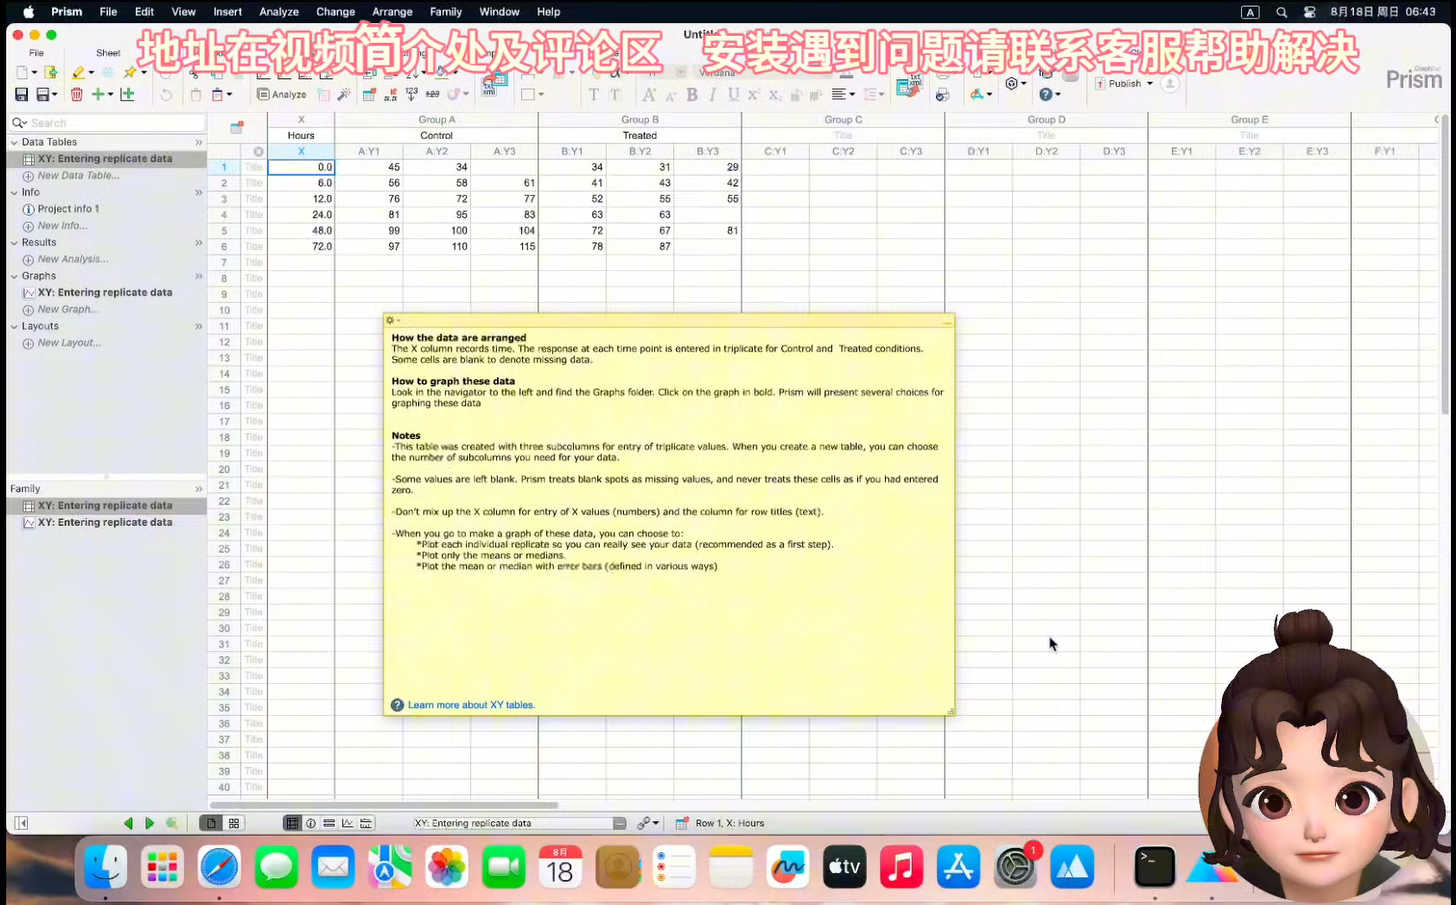
Task: Select the Control group title cell
Action: [436, 135]
